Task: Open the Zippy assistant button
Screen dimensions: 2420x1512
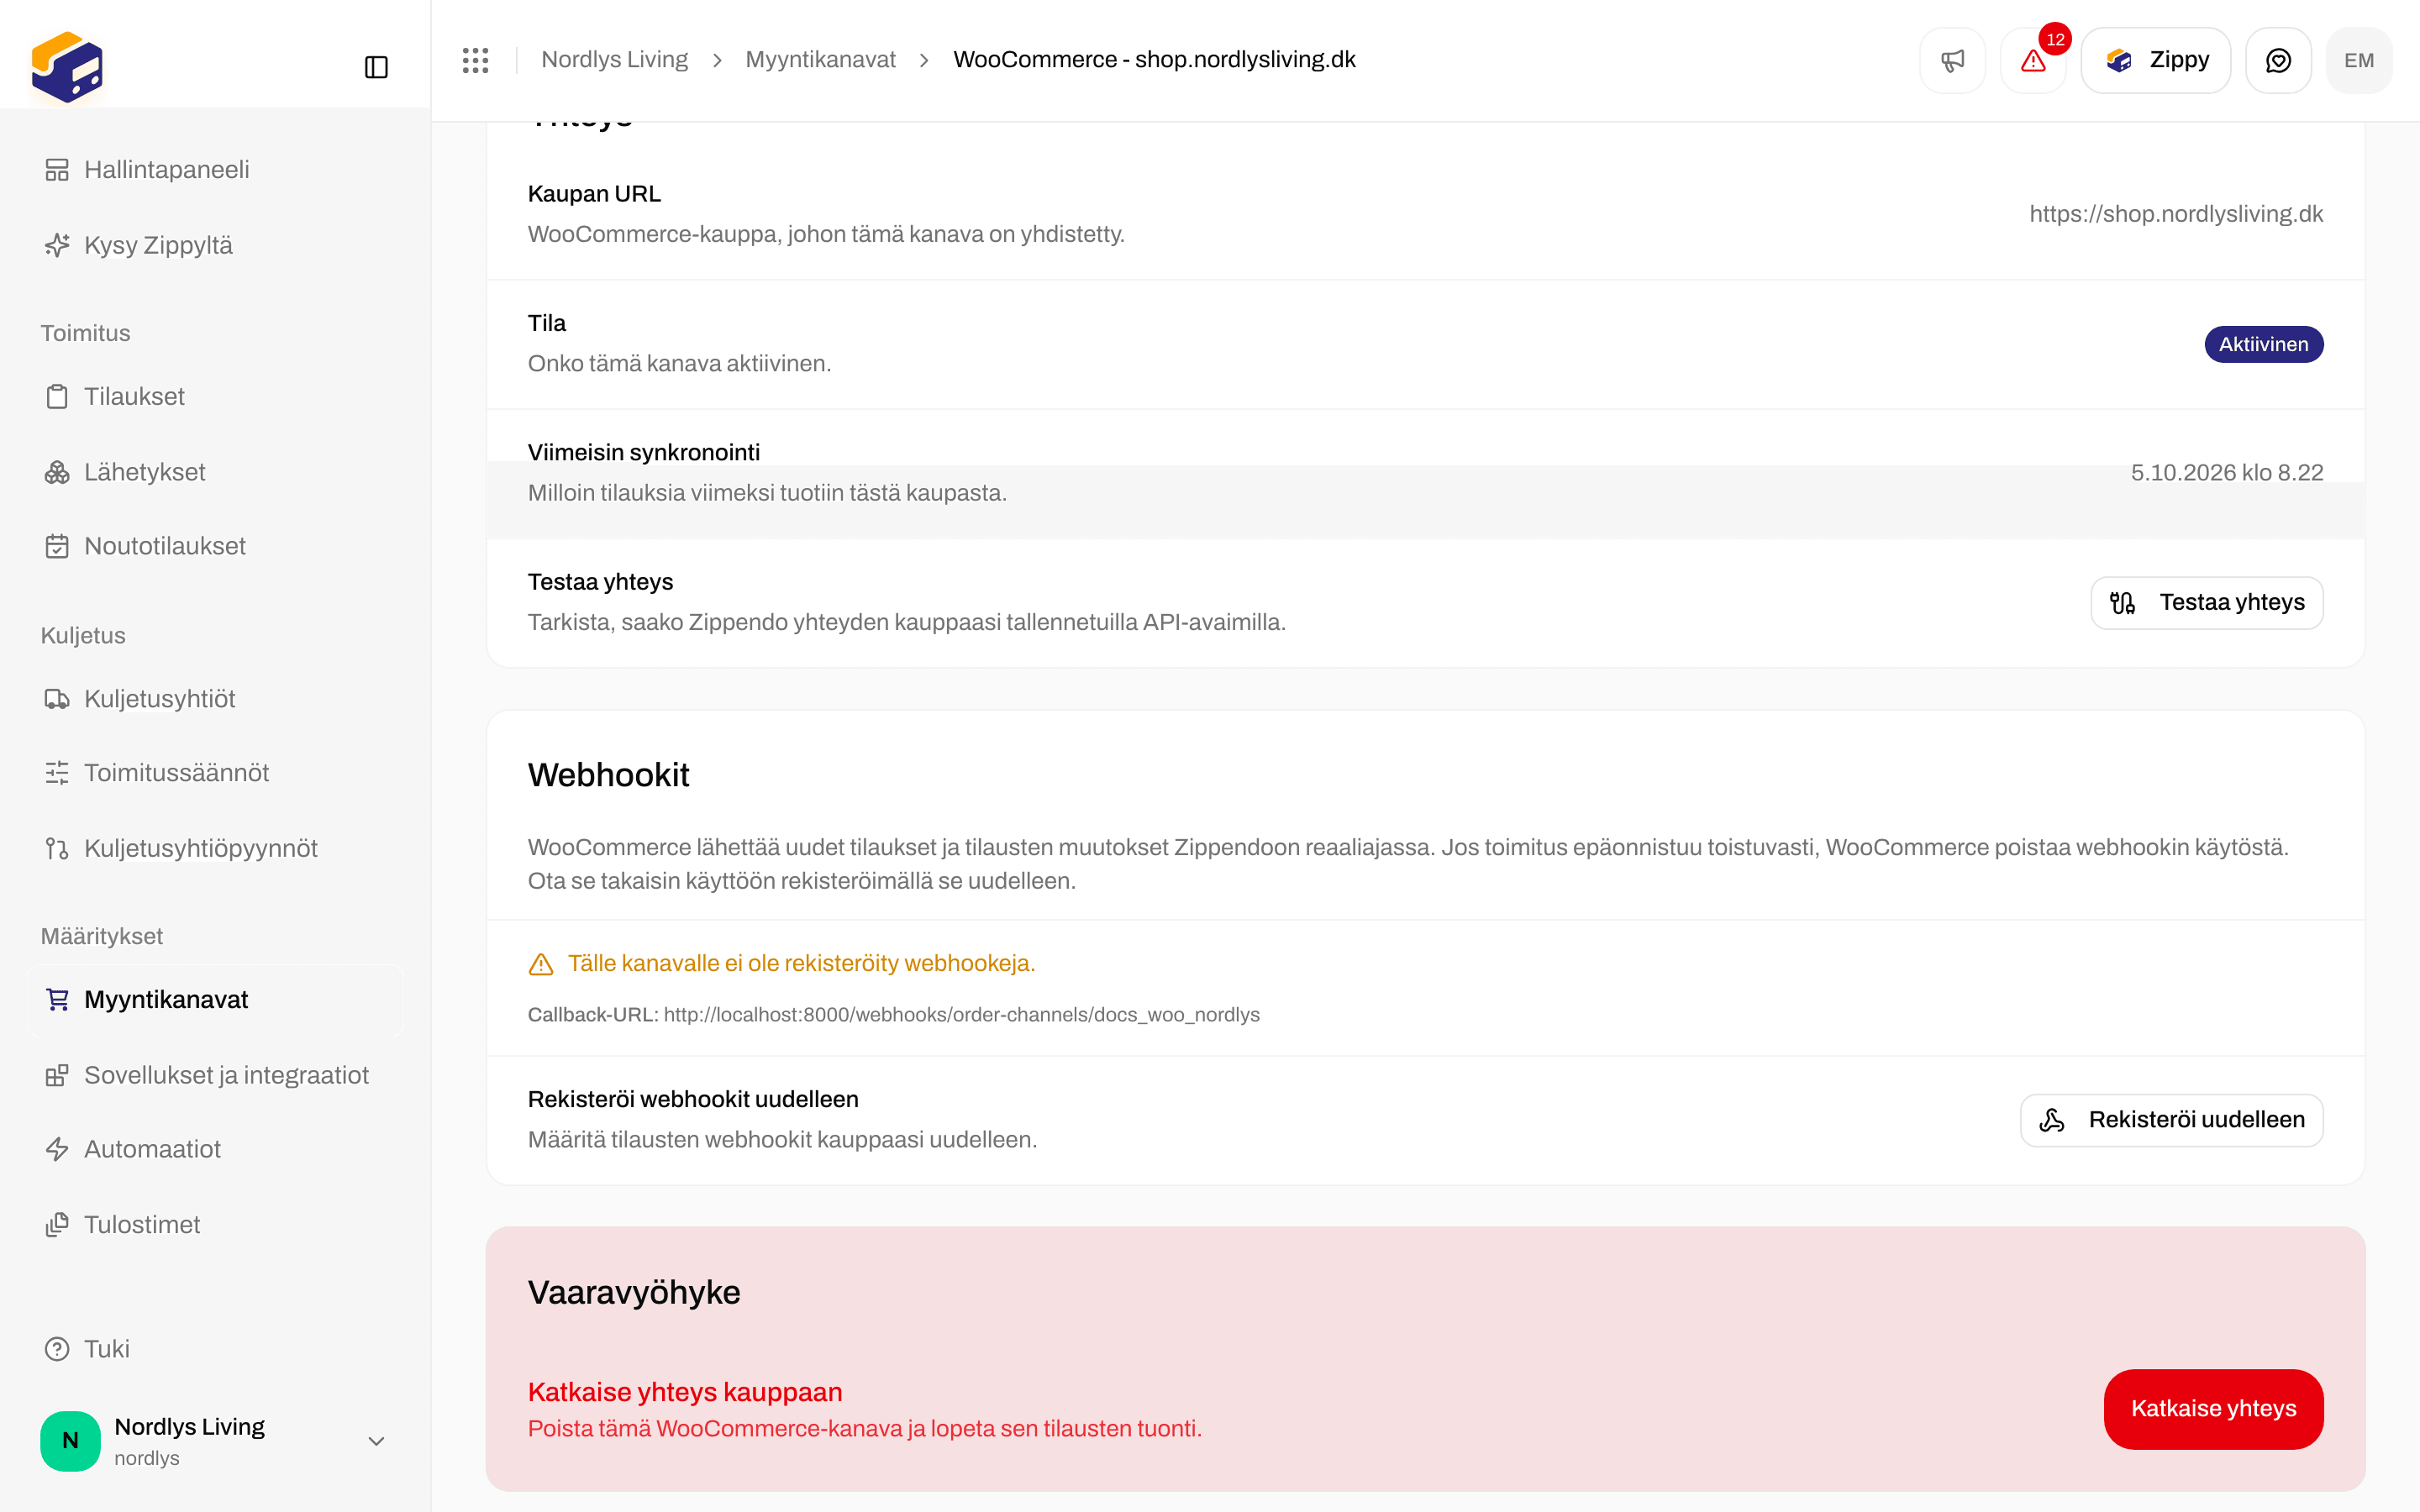Action: pyautogui.click(x=2156, y=60)
